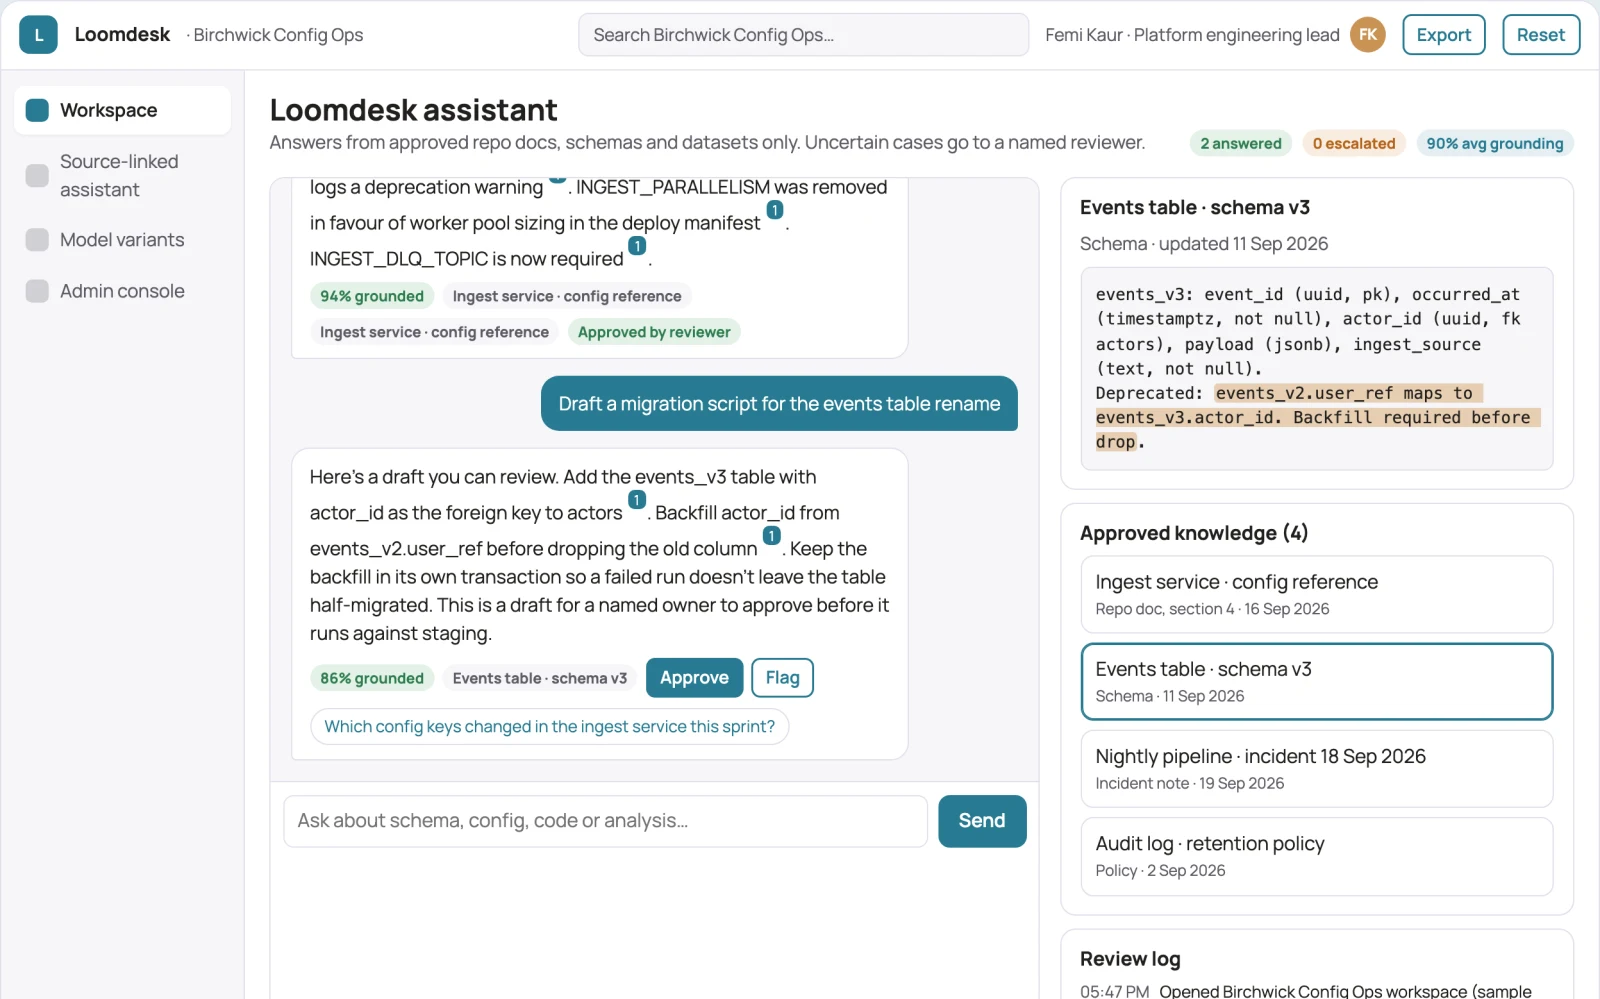Flag the migration draft answer
The width and height of the screenshot is (1600, 999).
point(782,678)
